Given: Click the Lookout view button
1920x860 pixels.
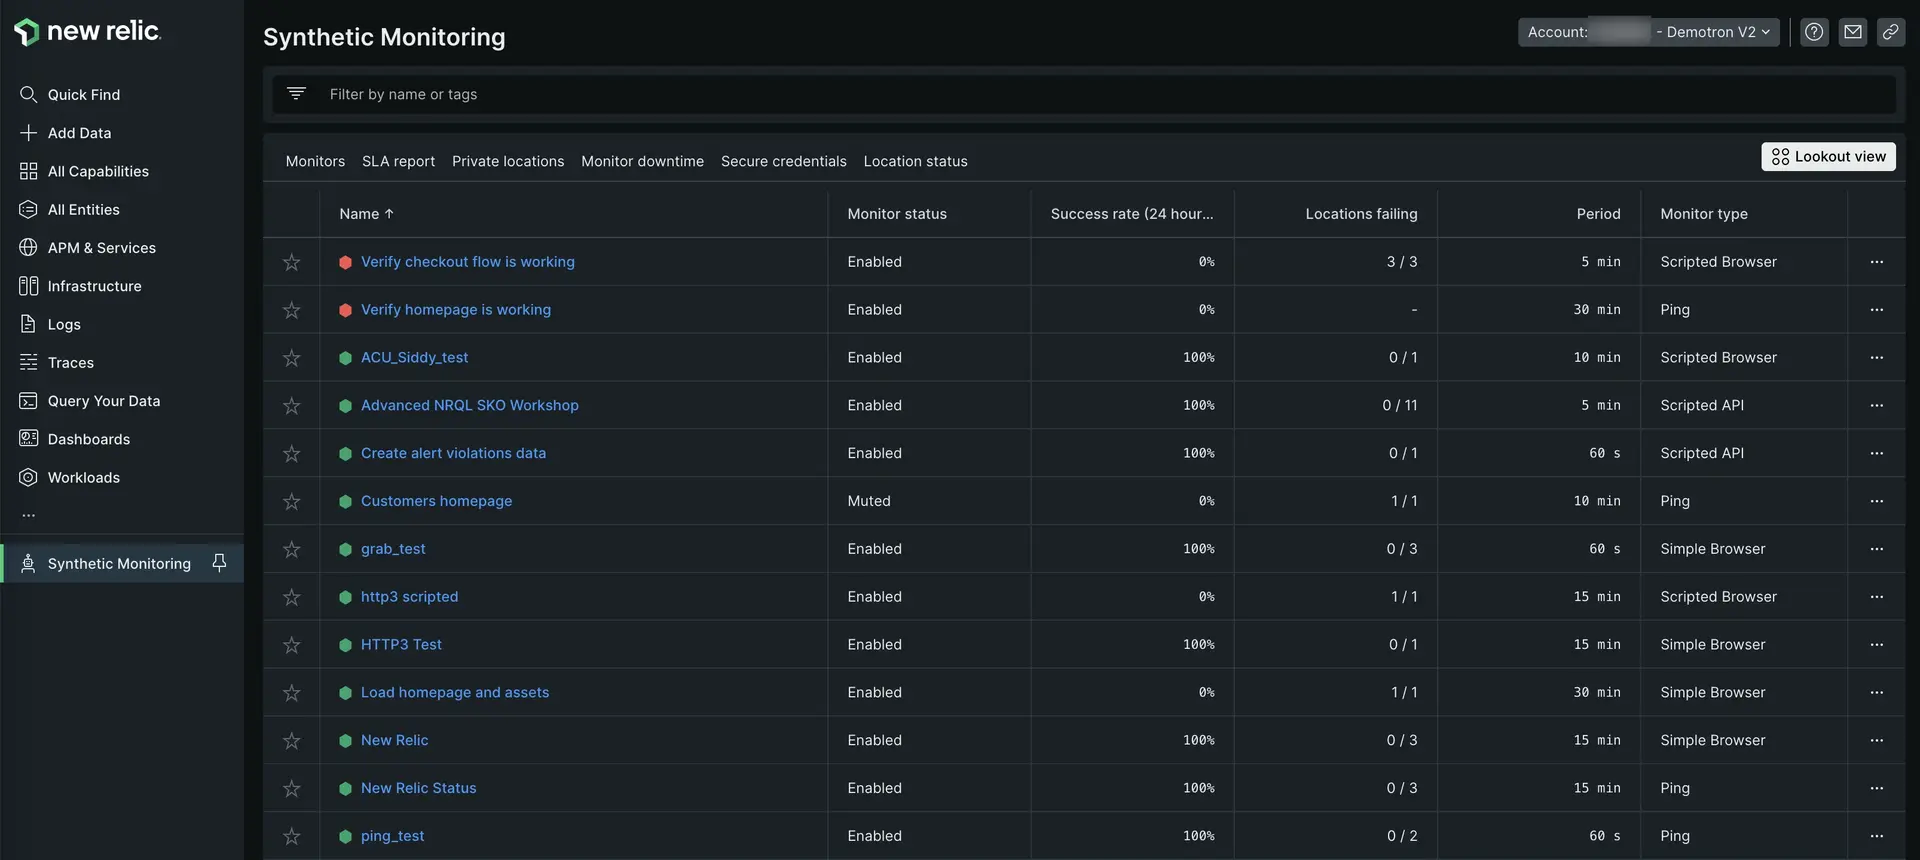Looking at the screenshot, I should coord(1828,157).
